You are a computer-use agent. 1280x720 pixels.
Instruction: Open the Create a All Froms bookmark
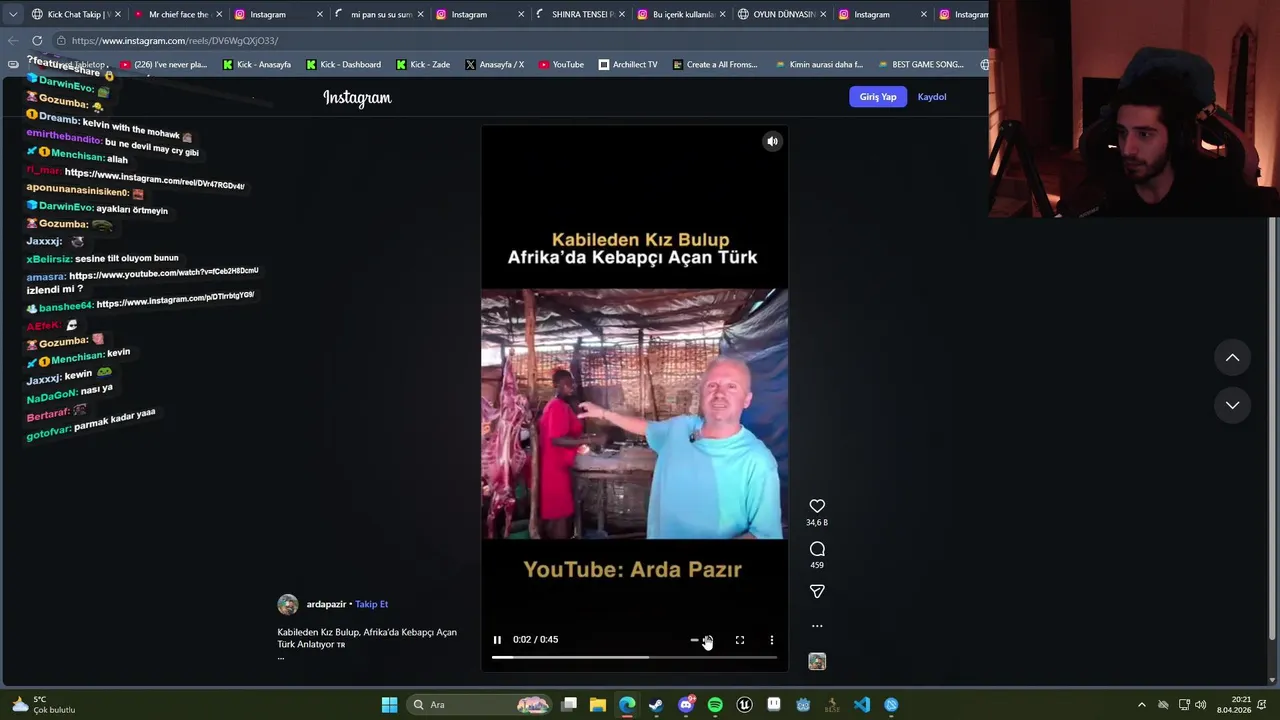click(x=715, y=64)
